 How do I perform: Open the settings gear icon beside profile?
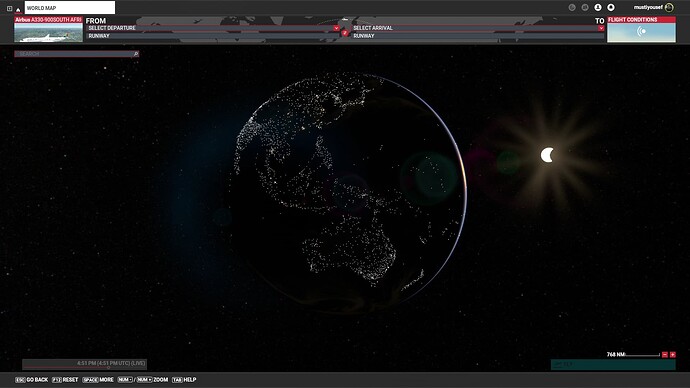tap(611, 7)
